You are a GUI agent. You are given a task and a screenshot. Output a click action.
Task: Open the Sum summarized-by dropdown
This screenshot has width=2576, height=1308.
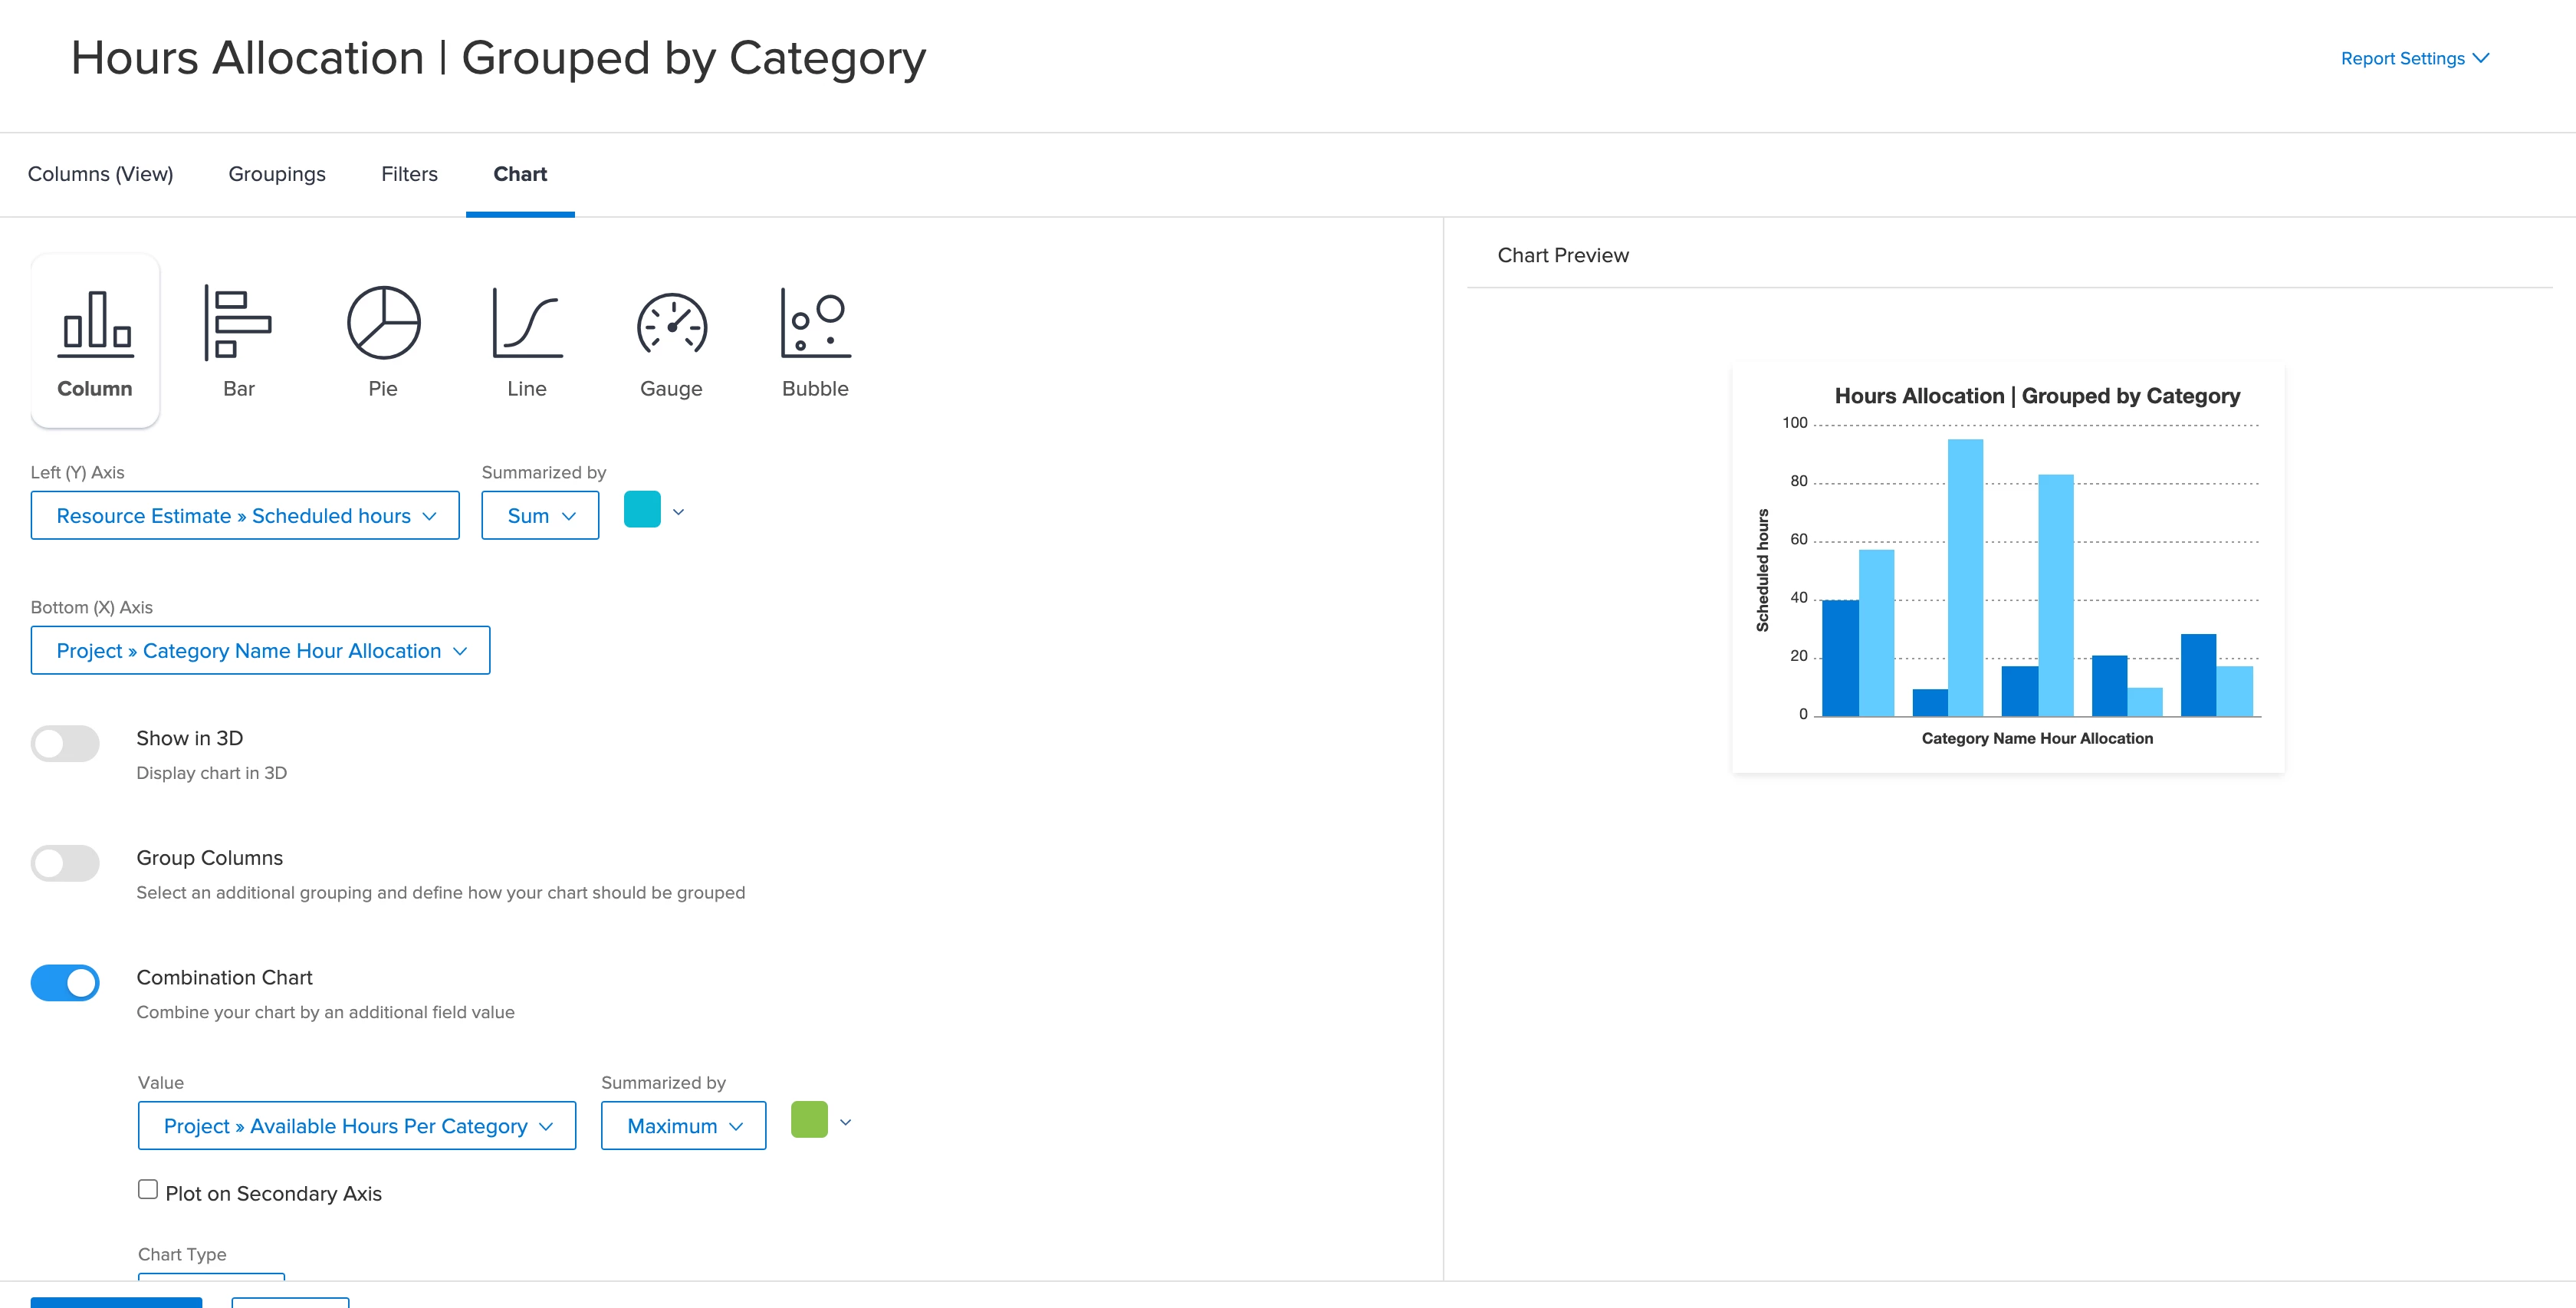pos(540,516)
